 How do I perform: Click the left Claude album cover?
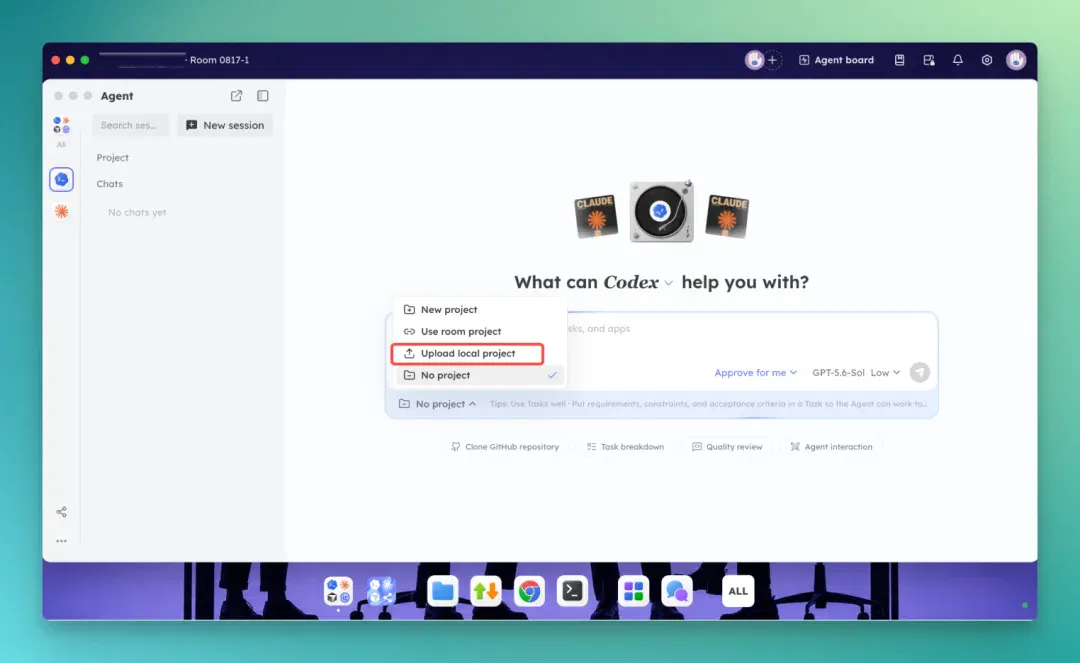[596, 216]
